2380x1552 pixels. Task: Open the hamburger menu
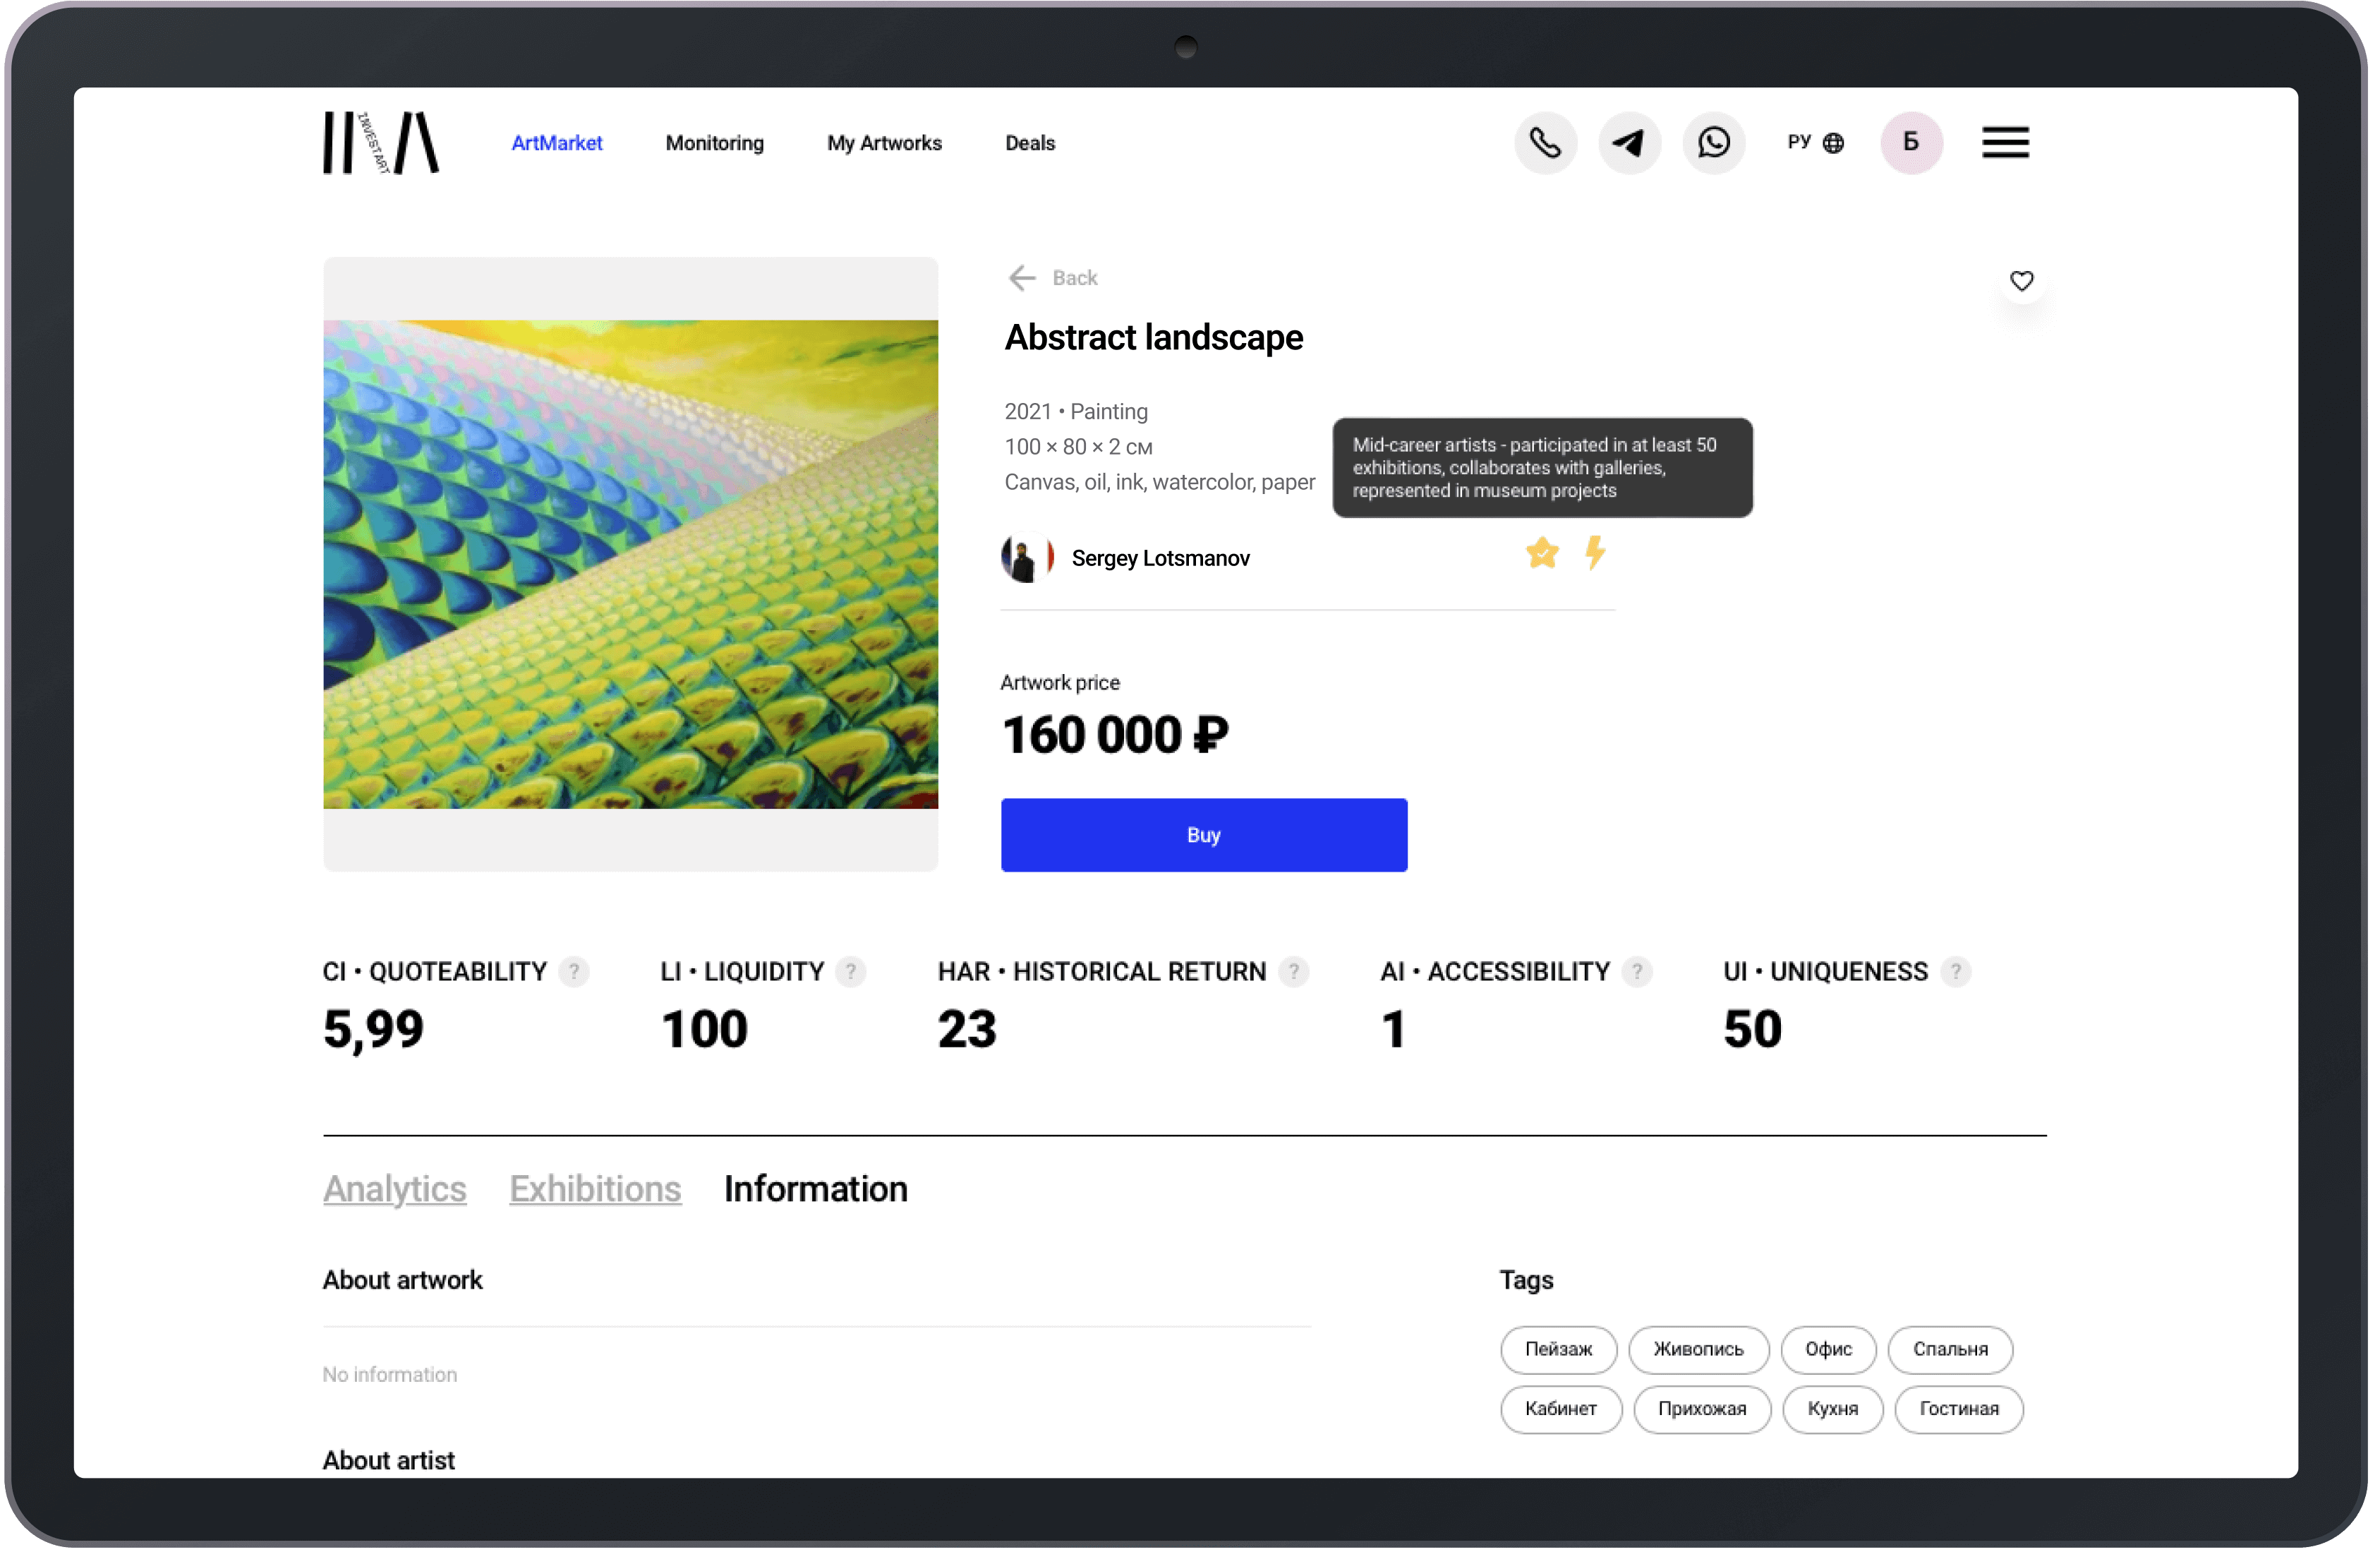point(2005,143)
